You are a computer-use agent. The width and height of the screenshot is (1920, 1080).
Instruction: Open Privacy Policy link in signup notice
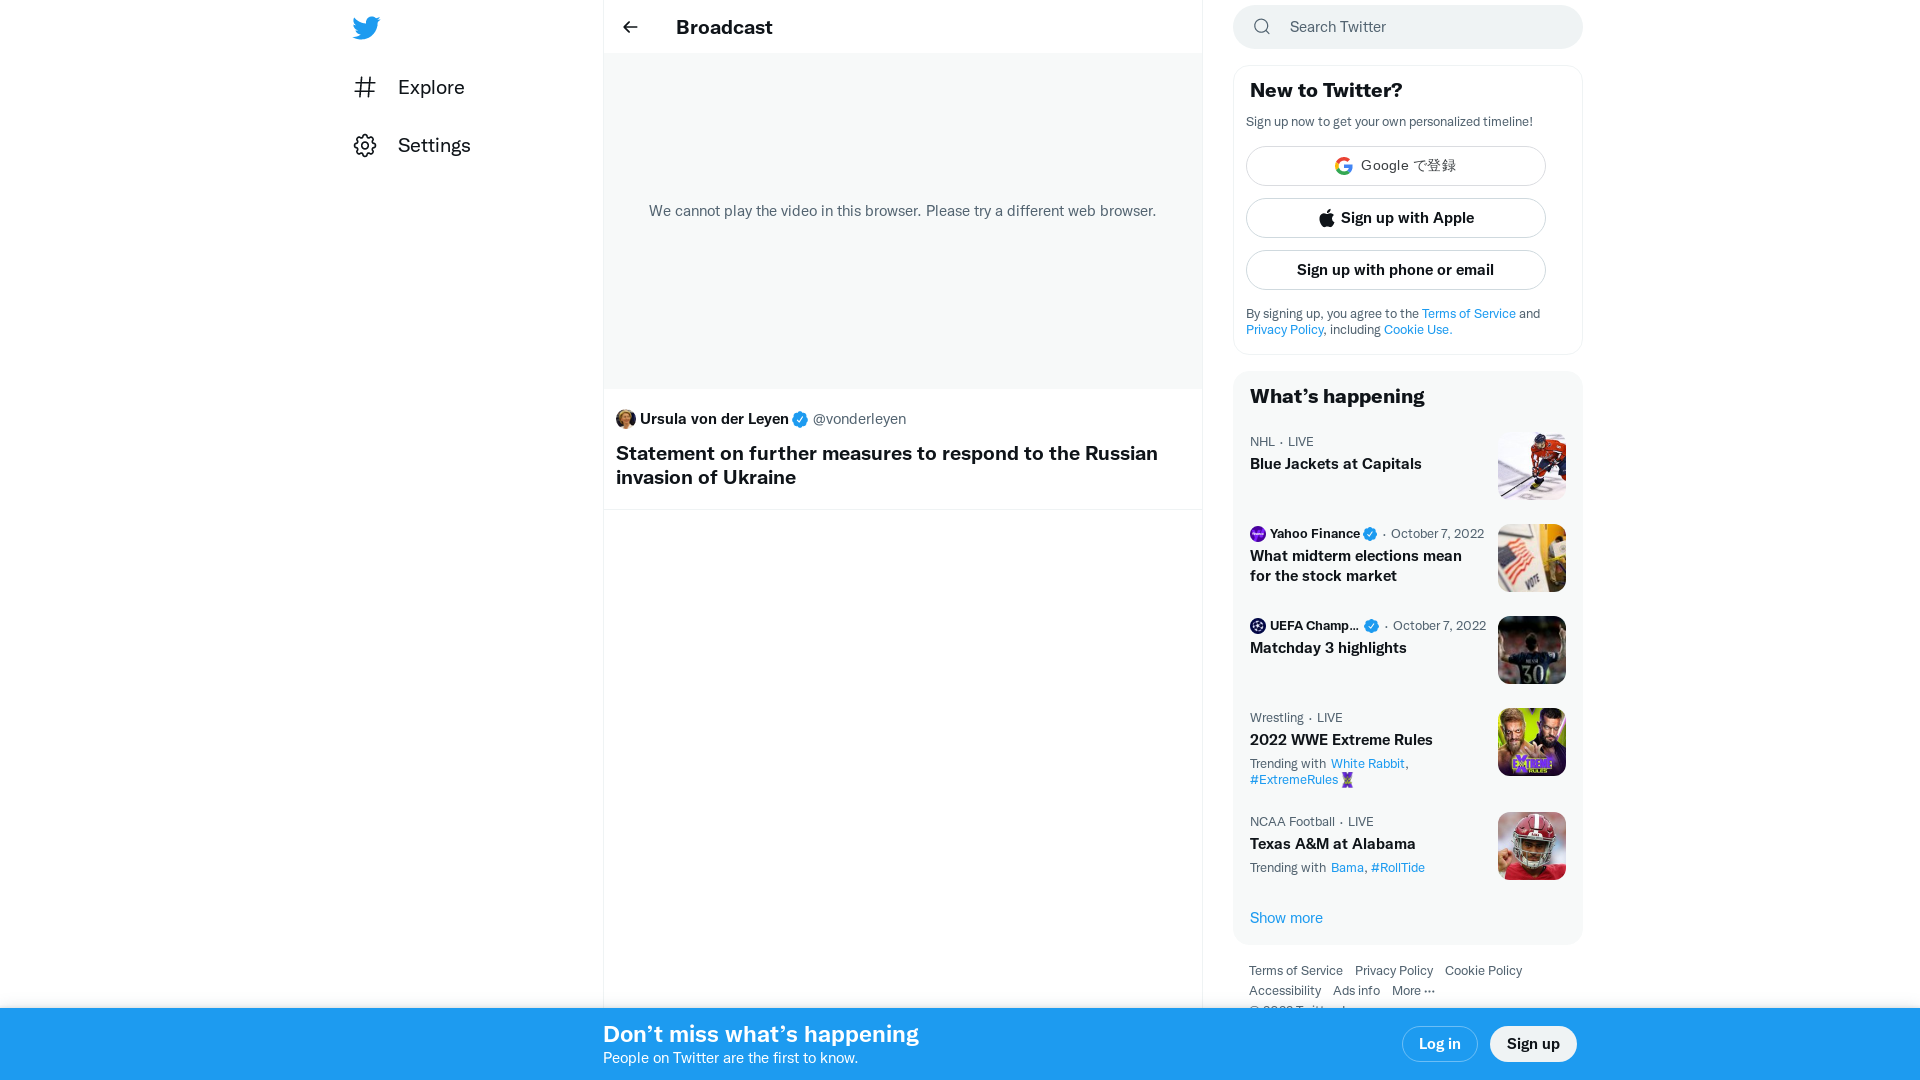[1285, 330]
